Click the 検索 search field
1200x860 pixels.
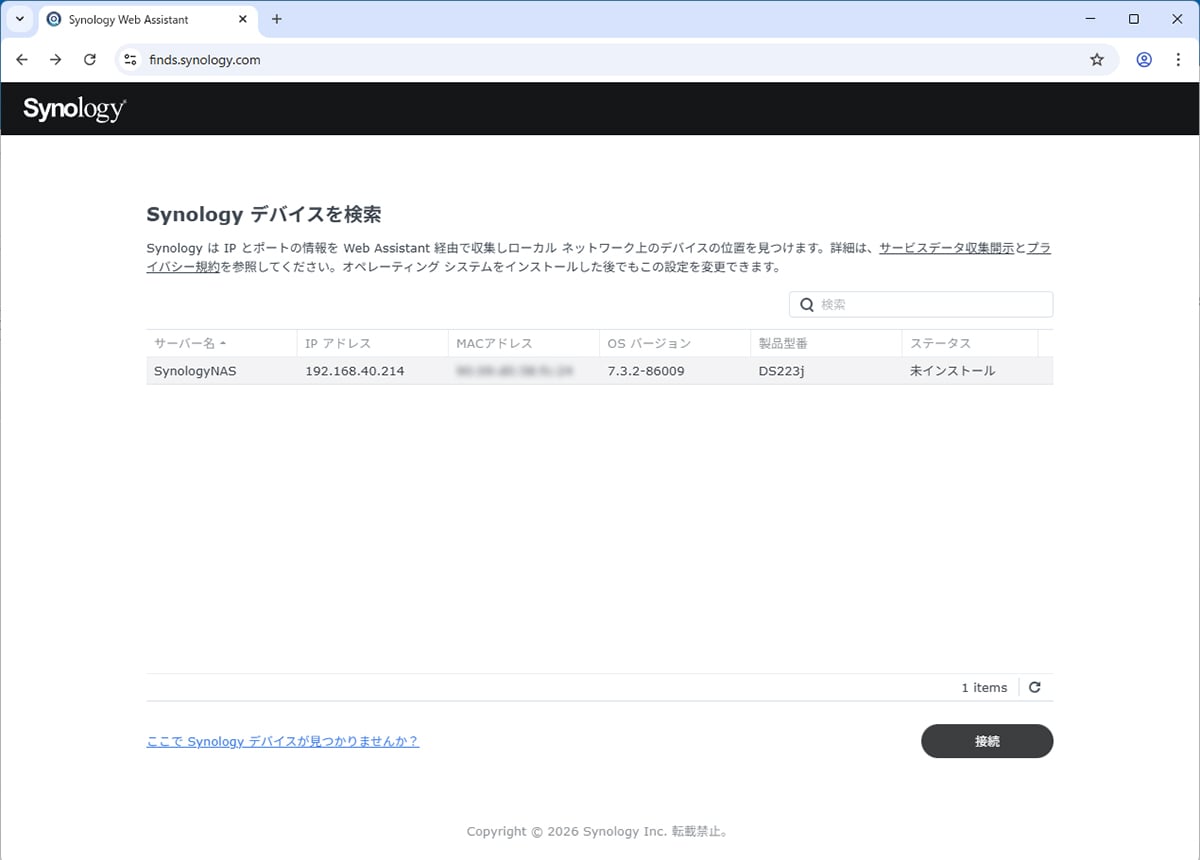point(930,304)
